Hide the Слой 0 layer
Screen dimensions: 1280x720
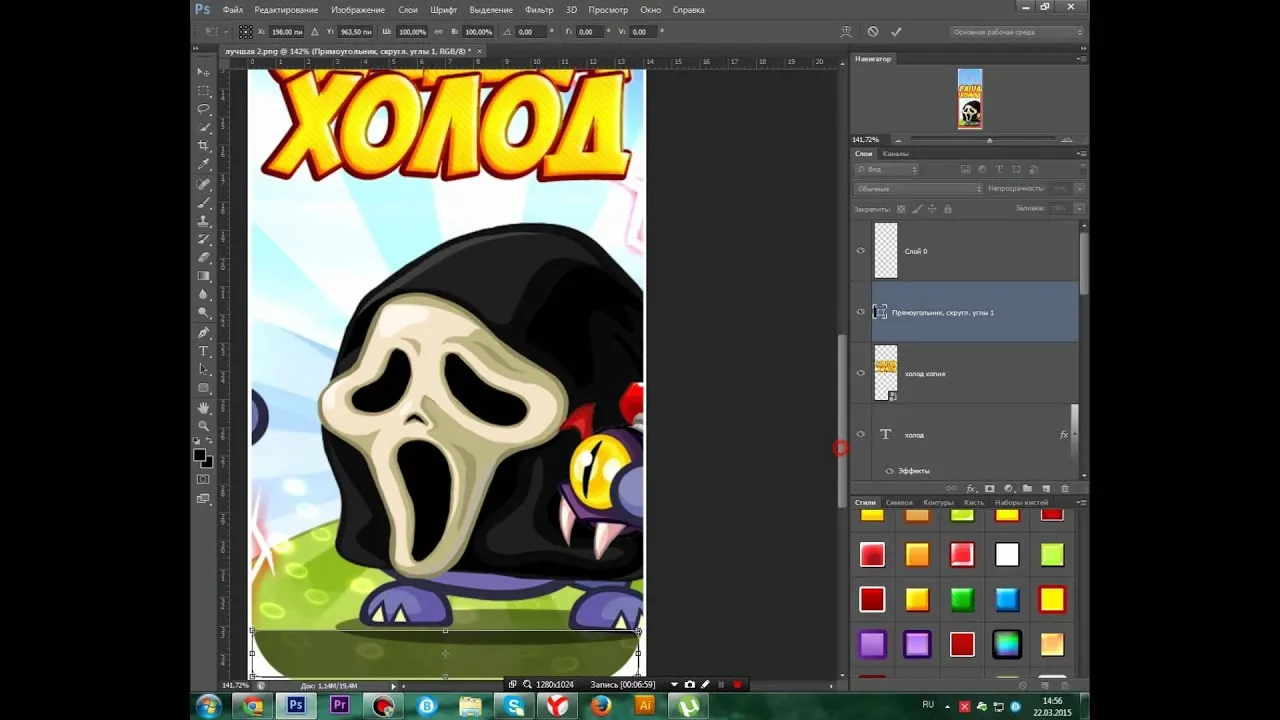point(860,251)
